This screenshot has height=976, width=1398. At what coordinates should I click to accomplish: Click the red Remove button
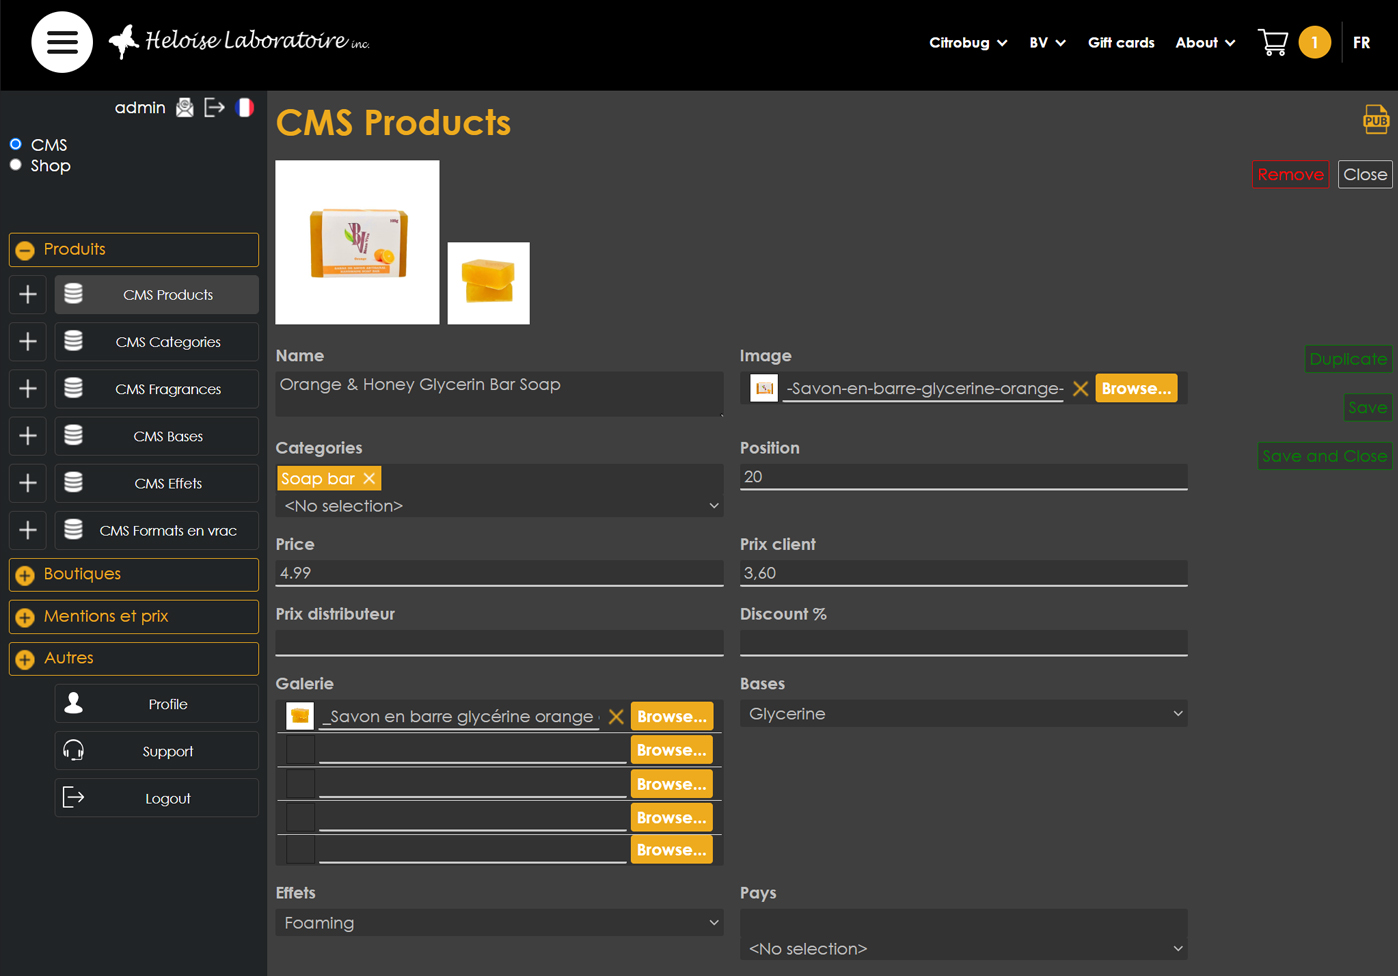(x=1289, y=174)
